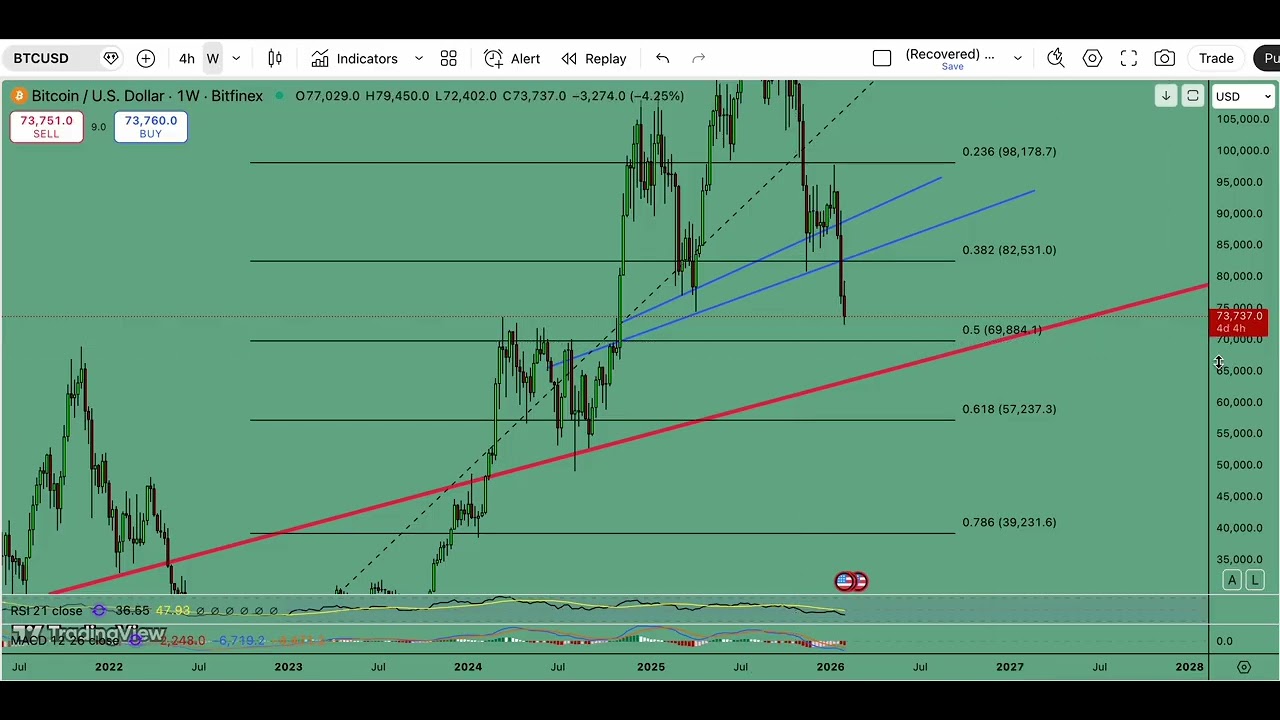Screen dimensions: 1280x720
Task: Click the Bitcoin / U.S. Dollar symbol title
Action: click(147, 96)
